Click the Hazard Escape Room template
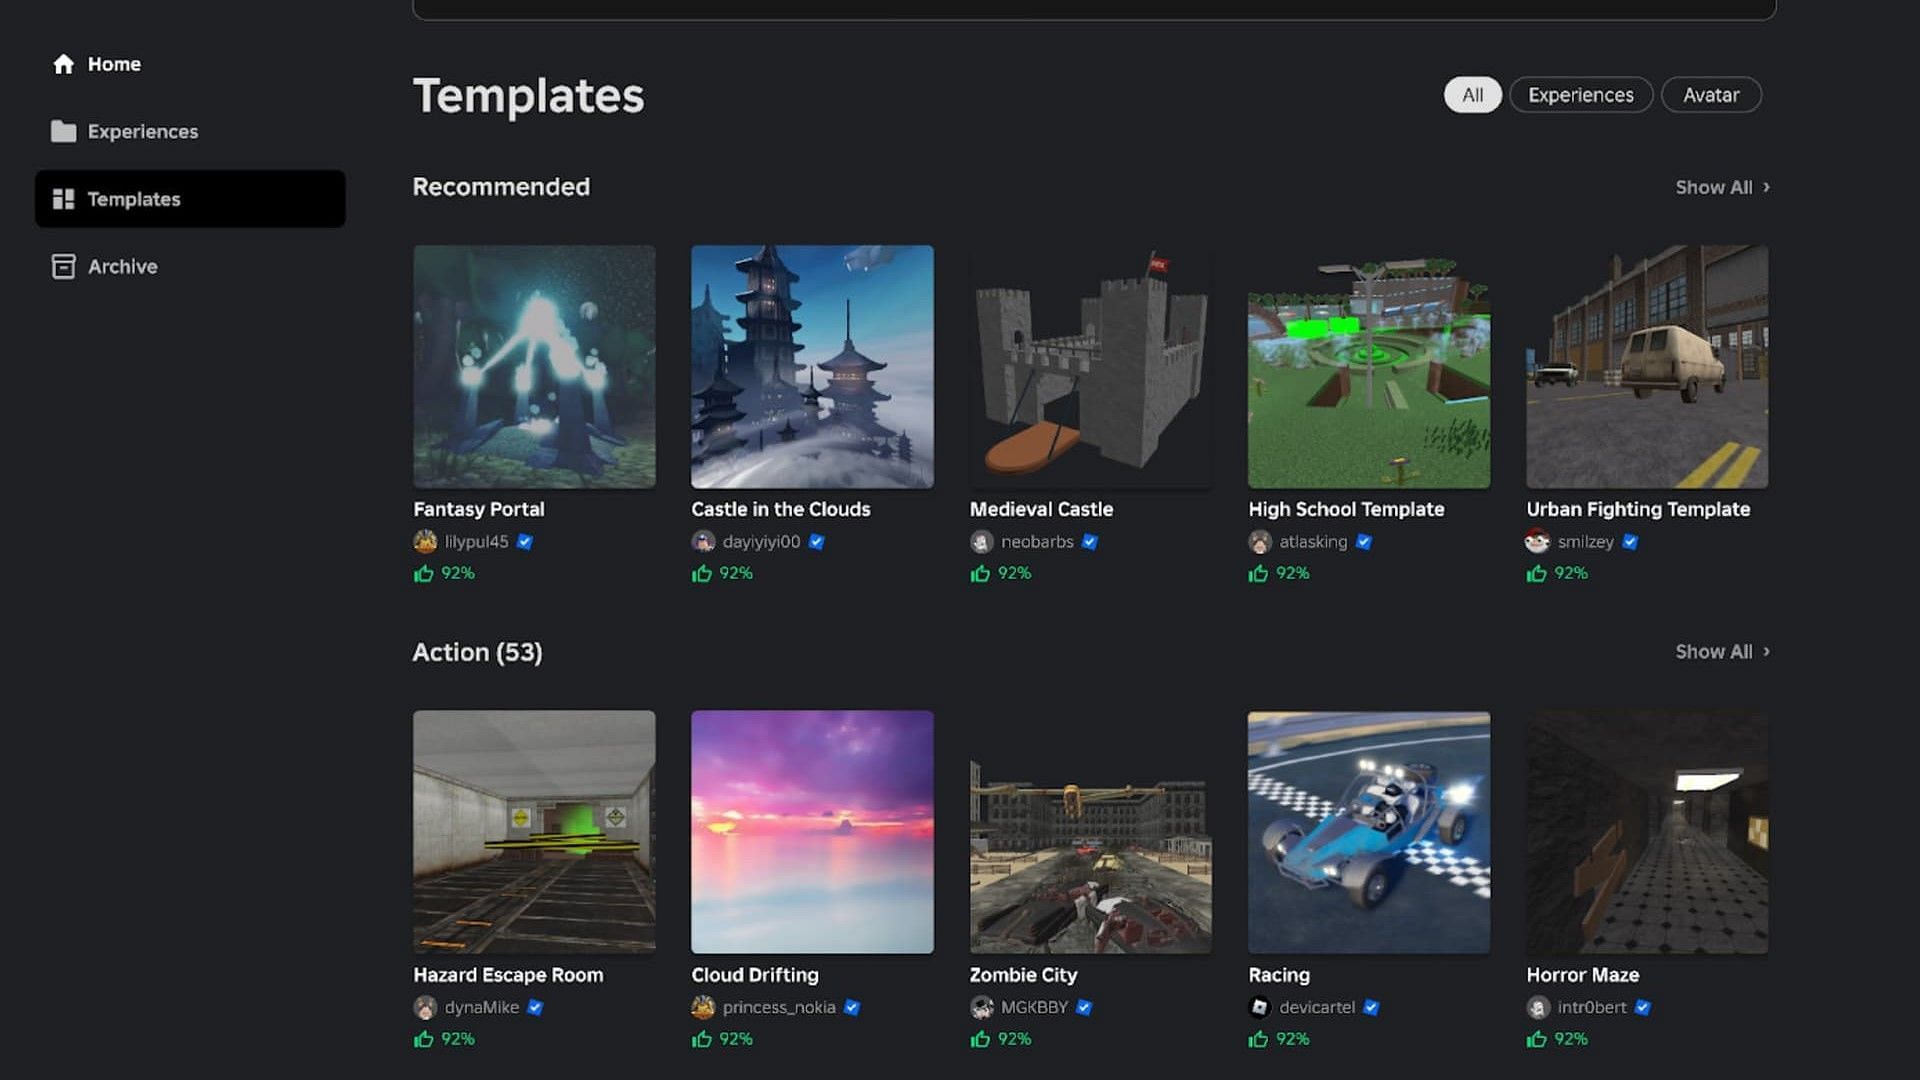The image size is (1920, 1080). [534, 831]
